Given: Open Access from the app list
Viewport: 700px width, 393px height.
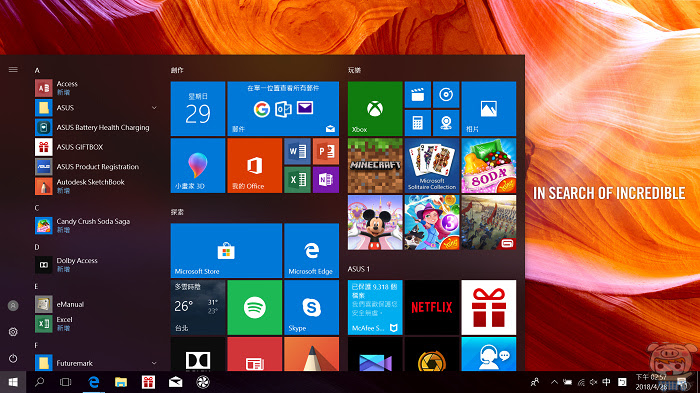Looking at the screenshot, I should pos(96,88).
